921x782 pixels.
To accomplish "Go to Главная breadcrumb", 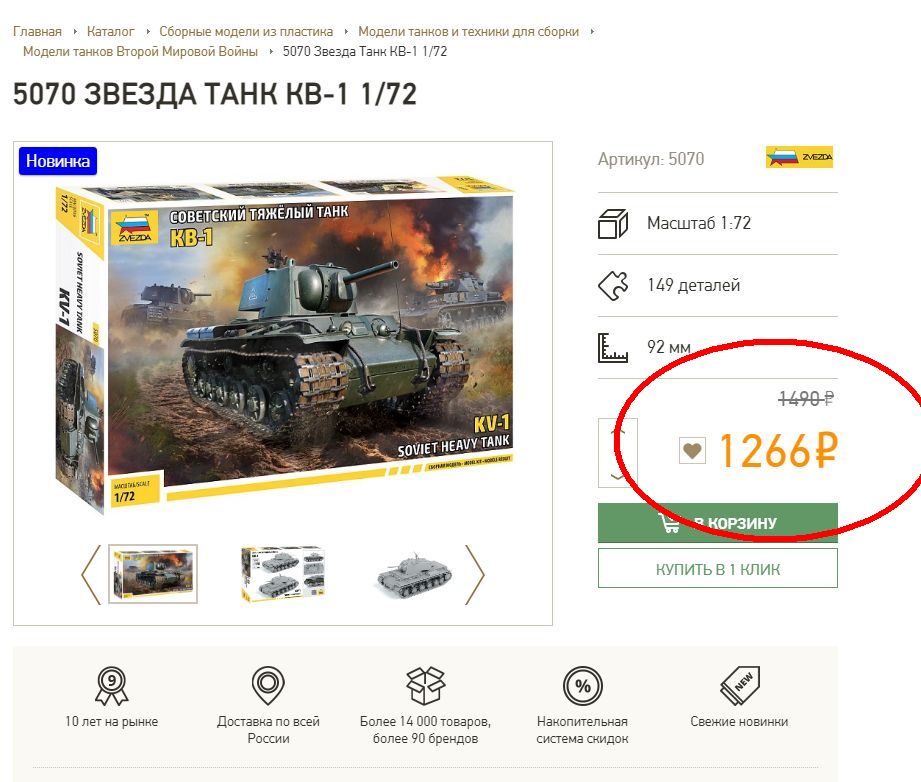I will [37, 31].
